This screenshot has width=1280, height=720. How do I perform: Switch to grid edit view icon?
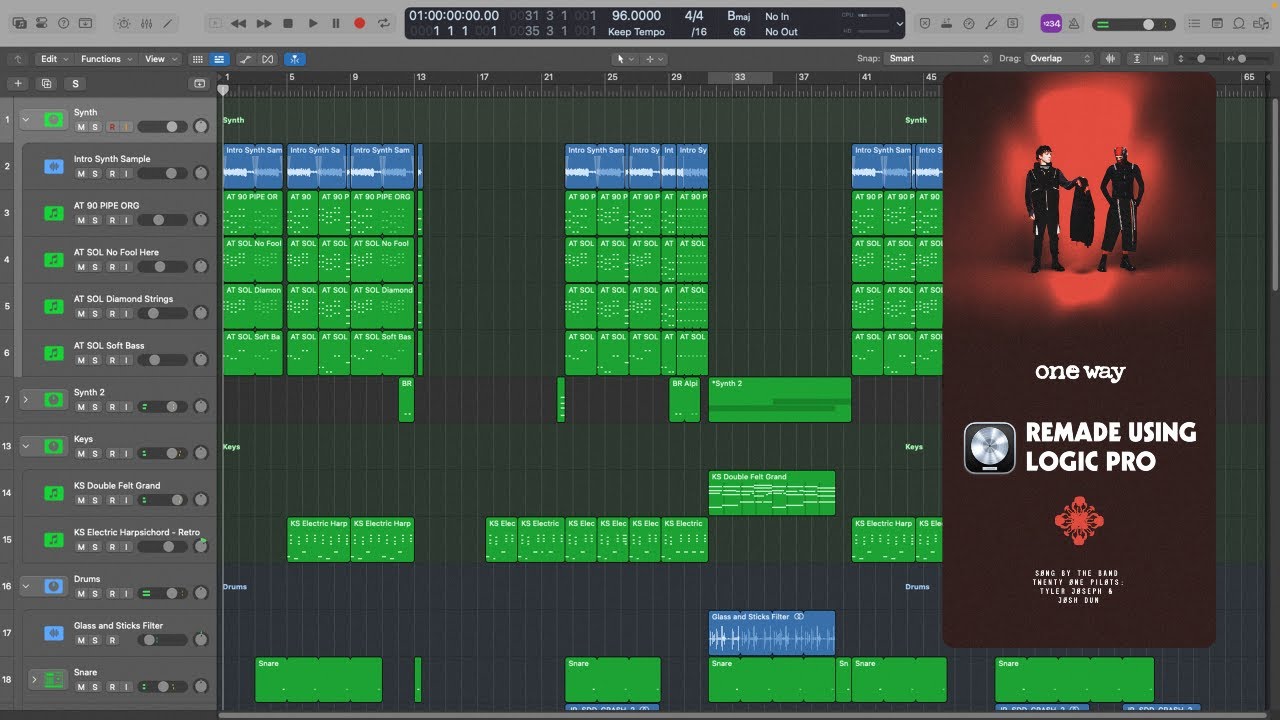(197, 59)
